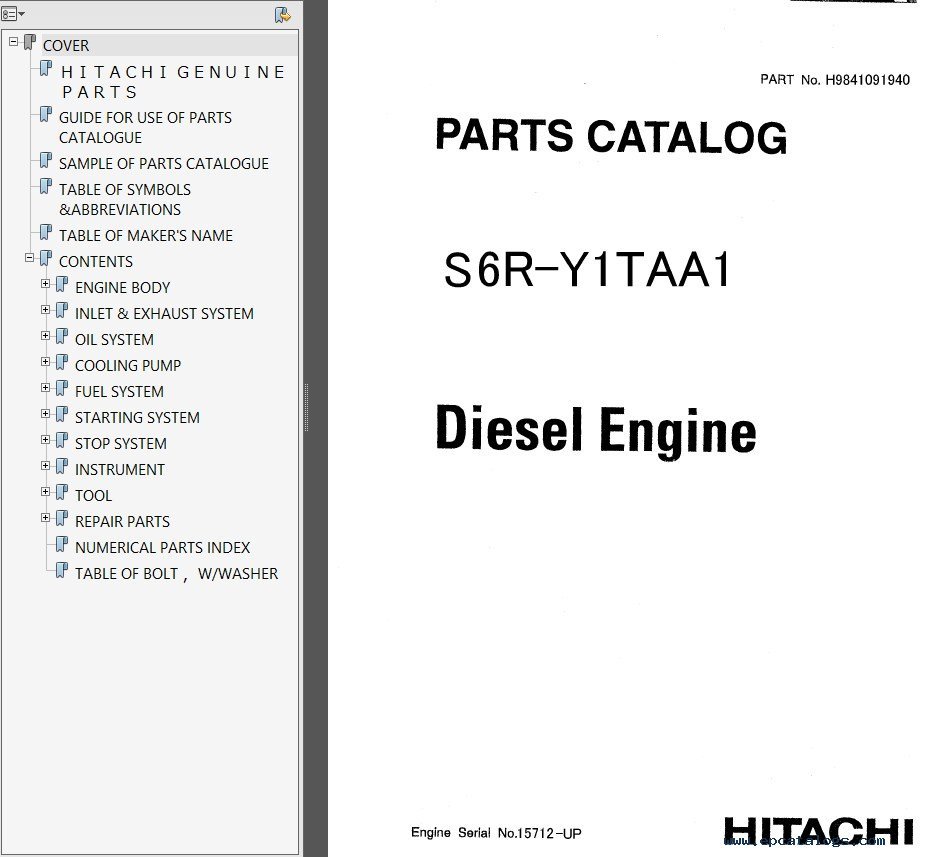Click the REPAIR PARTS bookmark icon
The height and width of the screenshot is (857, 936).
pos(62,518)
